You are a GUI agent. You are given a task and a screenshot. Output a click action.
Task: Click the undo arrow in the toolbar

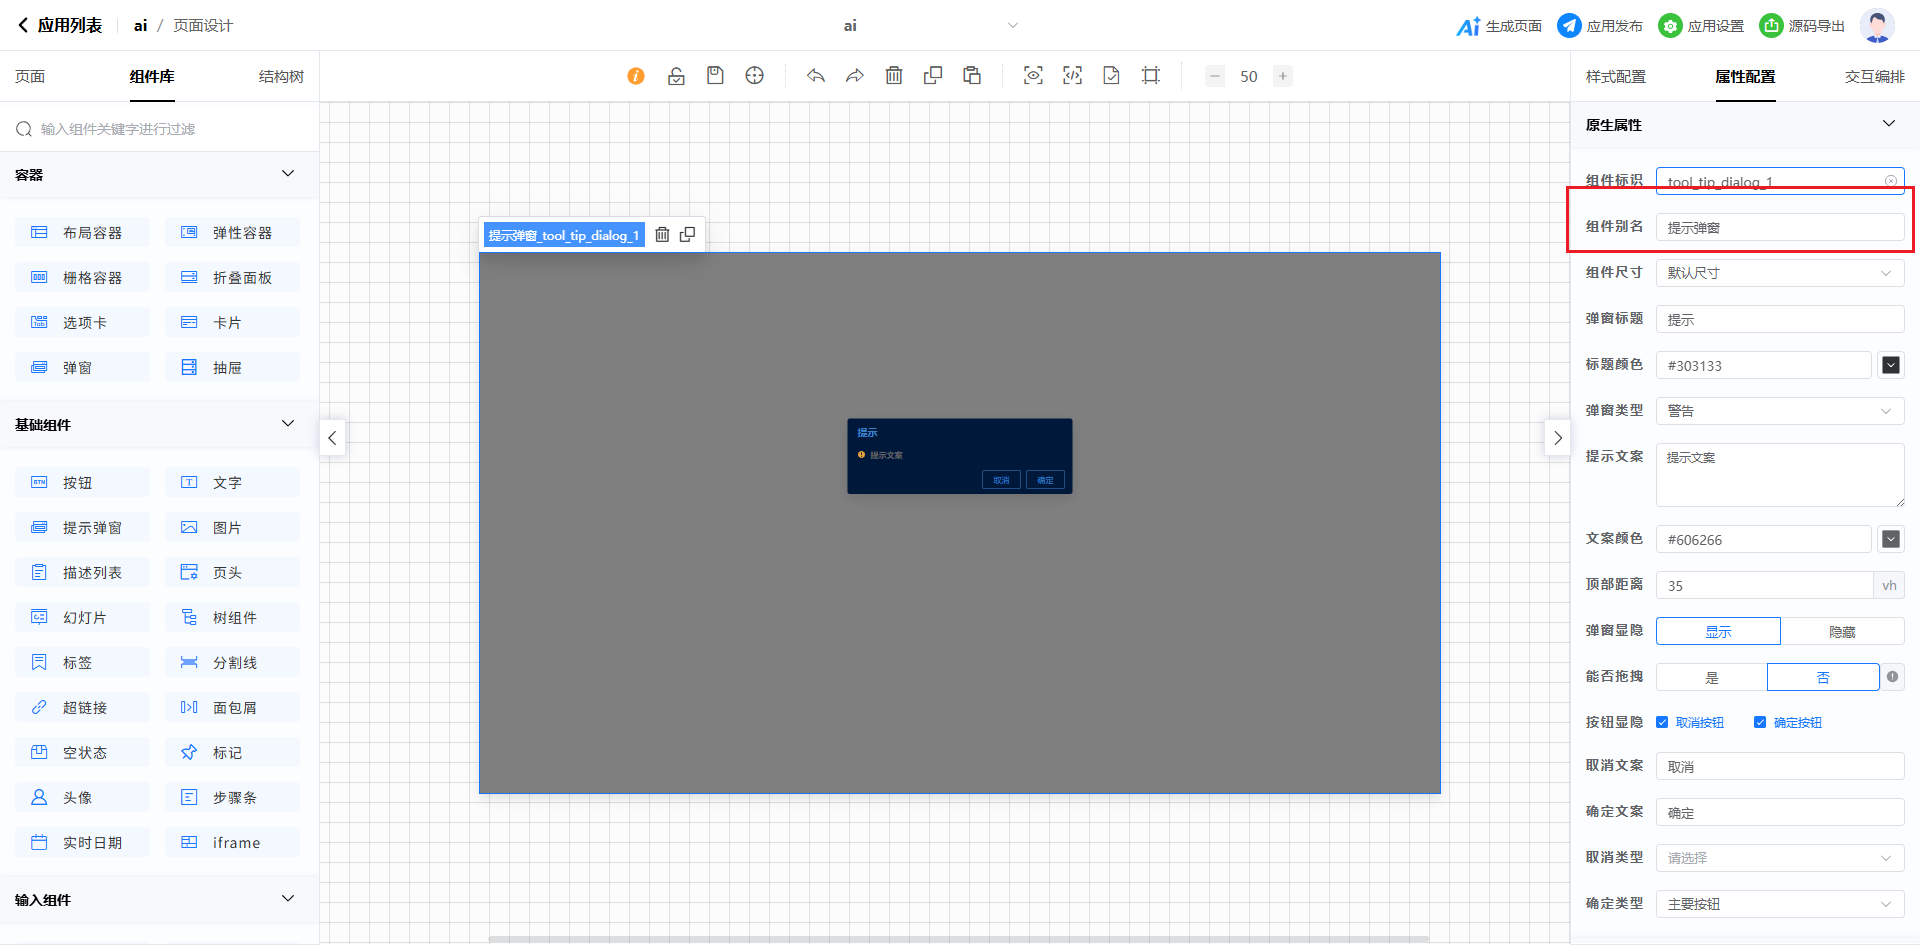[x=816, y=76]
